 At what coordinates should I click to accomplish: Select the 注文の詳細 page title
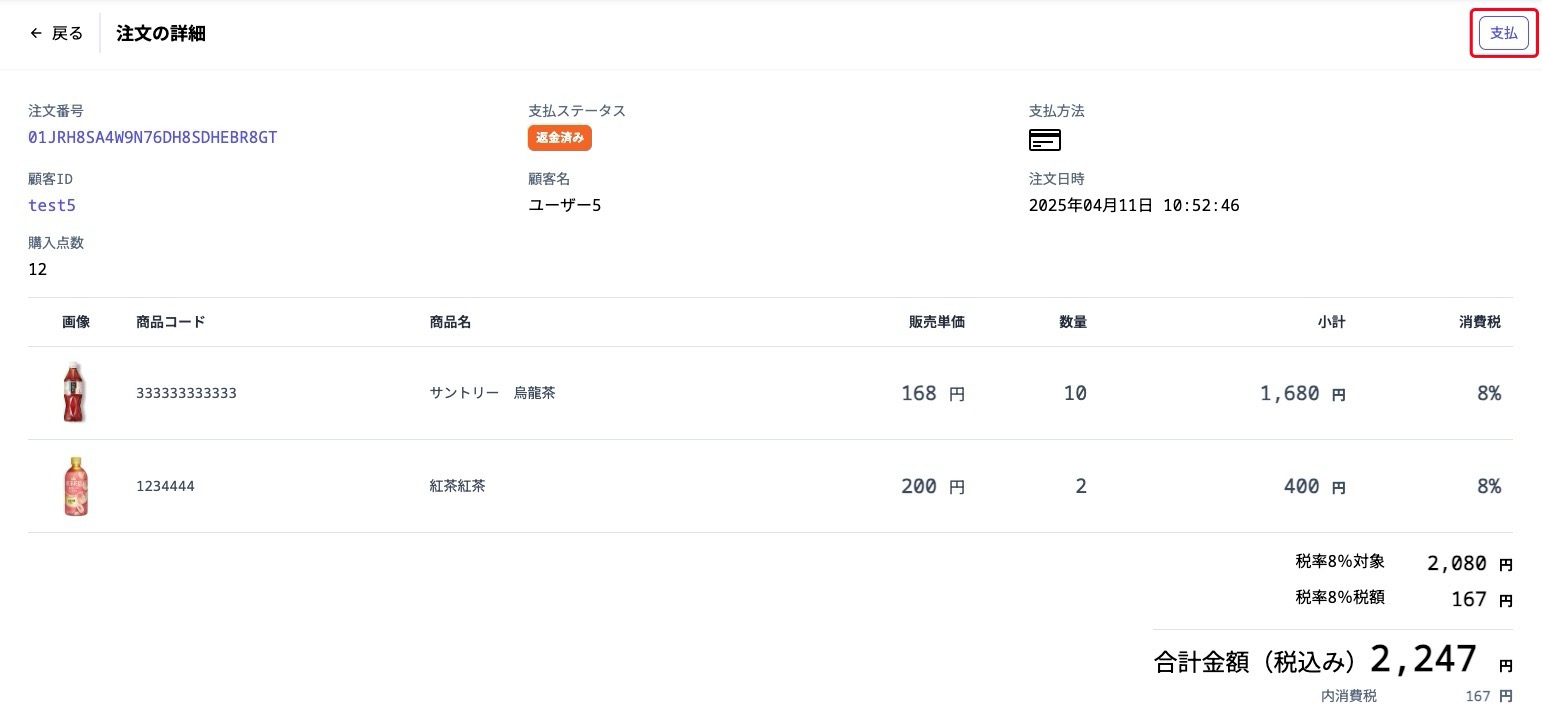[160, 32]
